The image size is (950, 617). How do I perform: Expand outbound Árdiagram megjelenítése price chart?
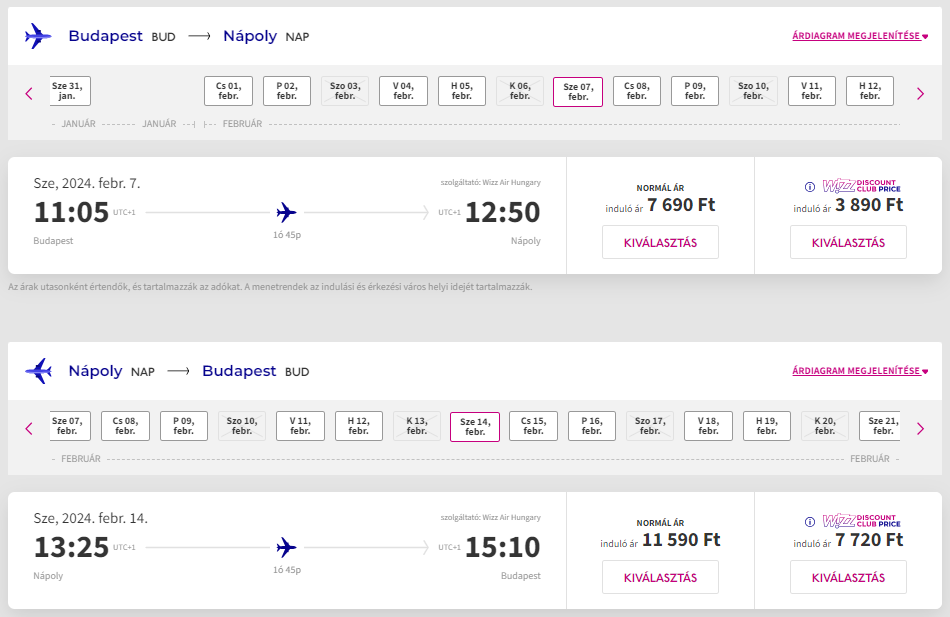860,36
